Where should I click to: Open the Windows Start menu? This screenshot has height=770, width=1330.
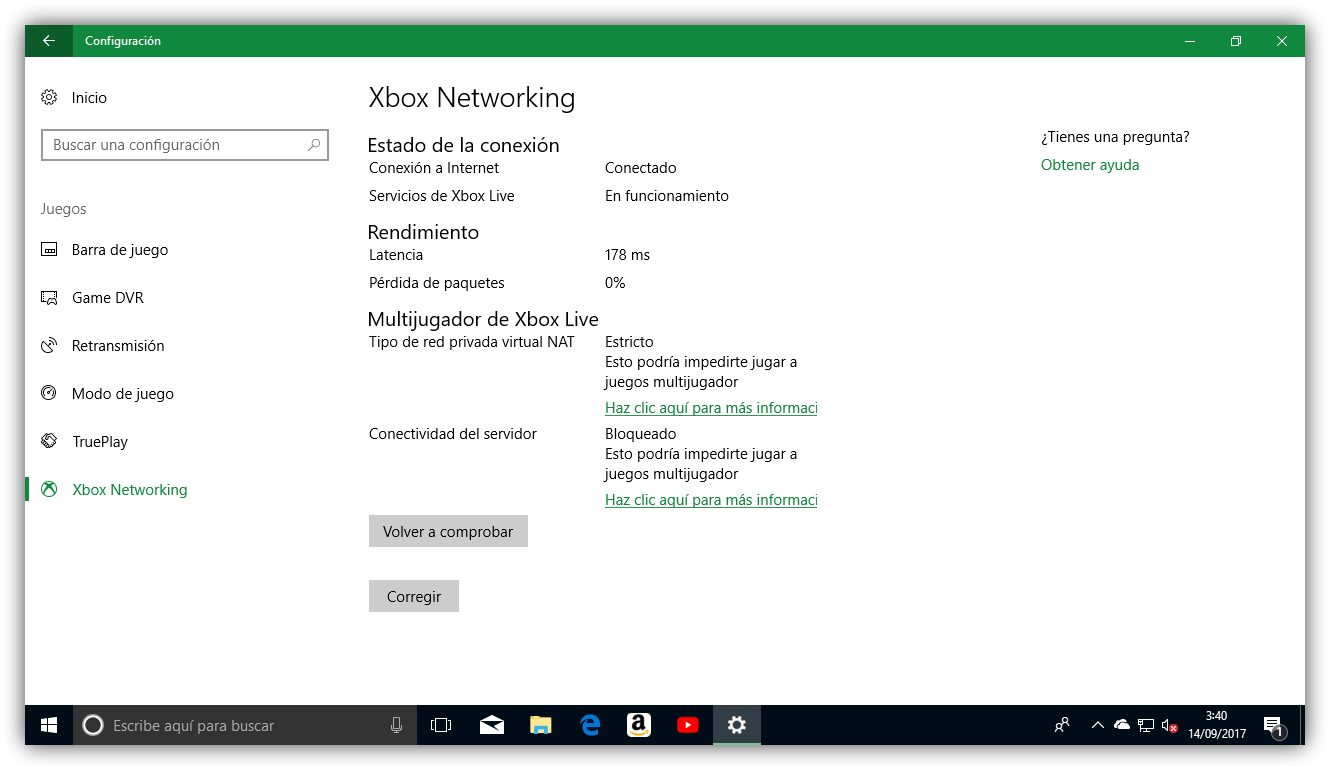[49, 725]
